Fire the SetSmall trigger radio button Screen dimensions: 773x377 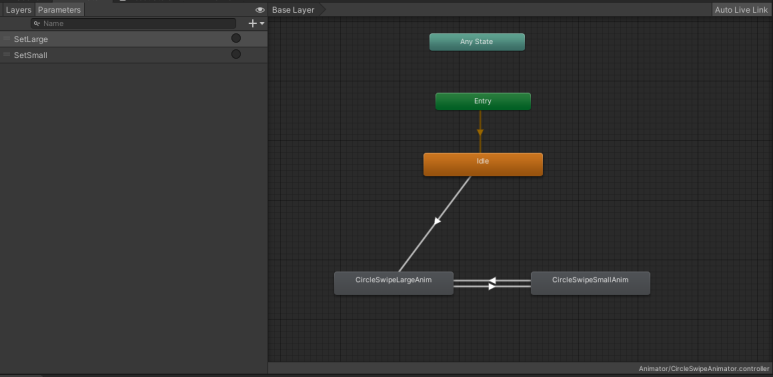(236, 54)
